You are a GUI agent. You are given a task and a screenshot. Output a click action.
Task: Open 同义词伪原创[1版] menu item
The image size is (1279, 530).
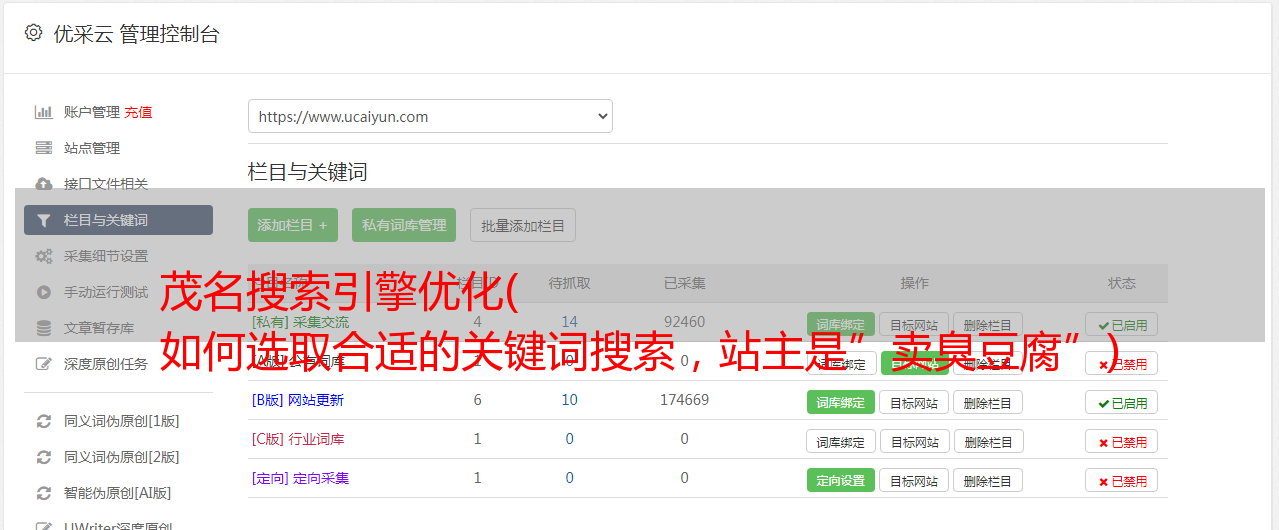(x=122, y=421)
